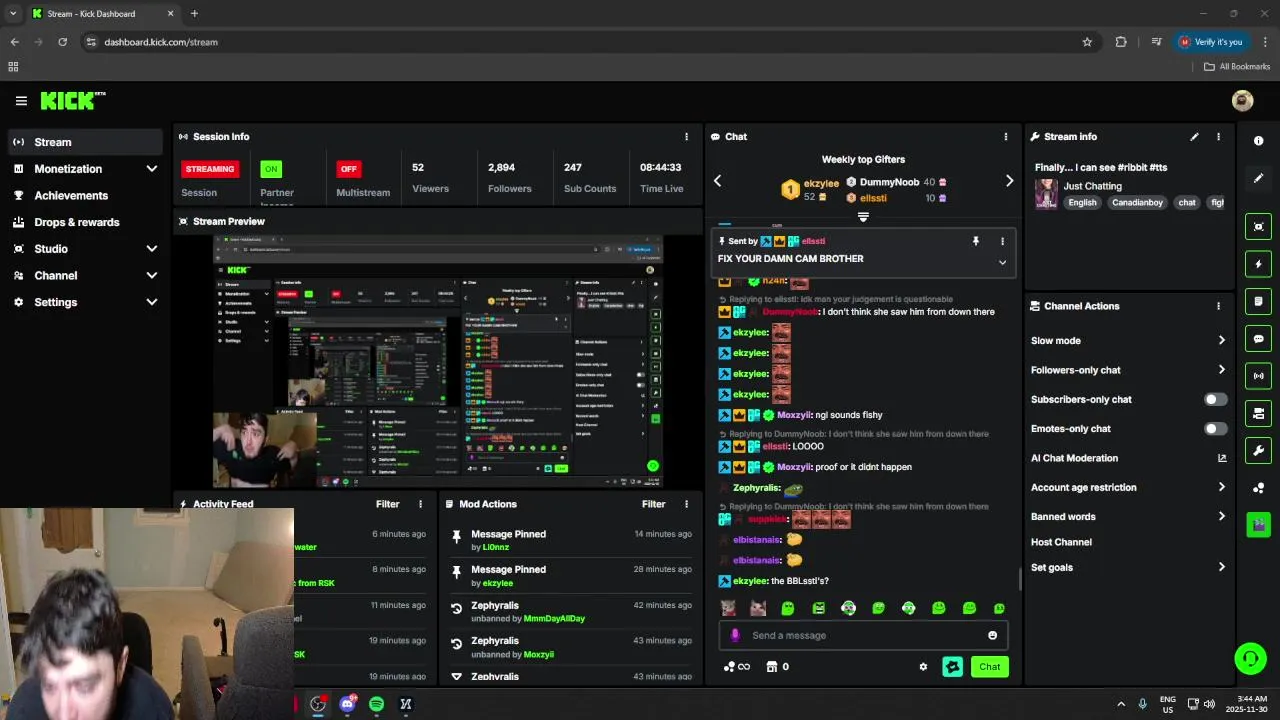This screenshot has height=720, width=1280.
Task: Toggle the broadcast signal panel icon
Action: coord(1259,376)
